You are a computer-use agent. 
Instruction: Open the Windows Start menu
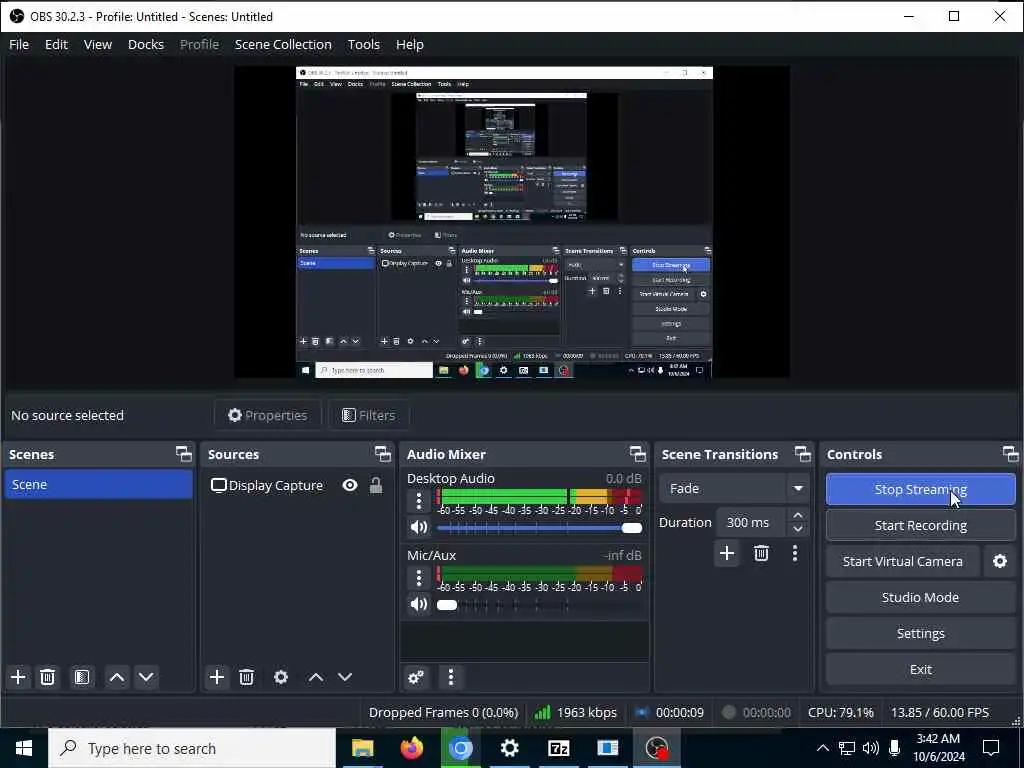tap(24, 748)
